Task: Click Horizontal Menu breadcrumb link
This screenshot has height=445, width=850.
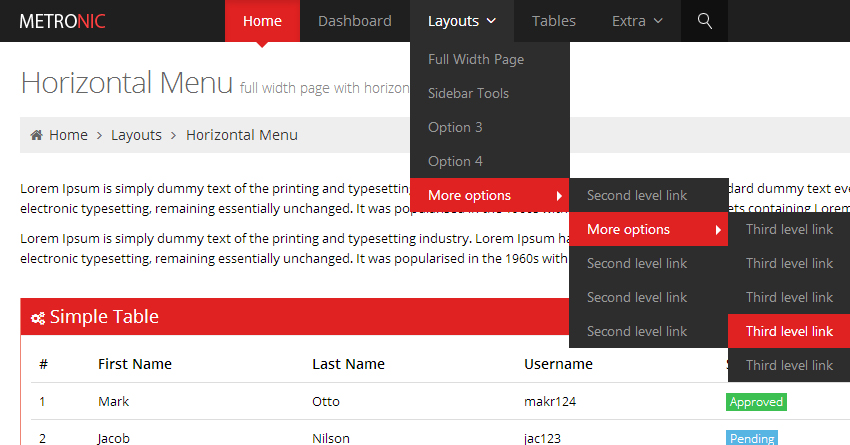Action: click(241, 135)
